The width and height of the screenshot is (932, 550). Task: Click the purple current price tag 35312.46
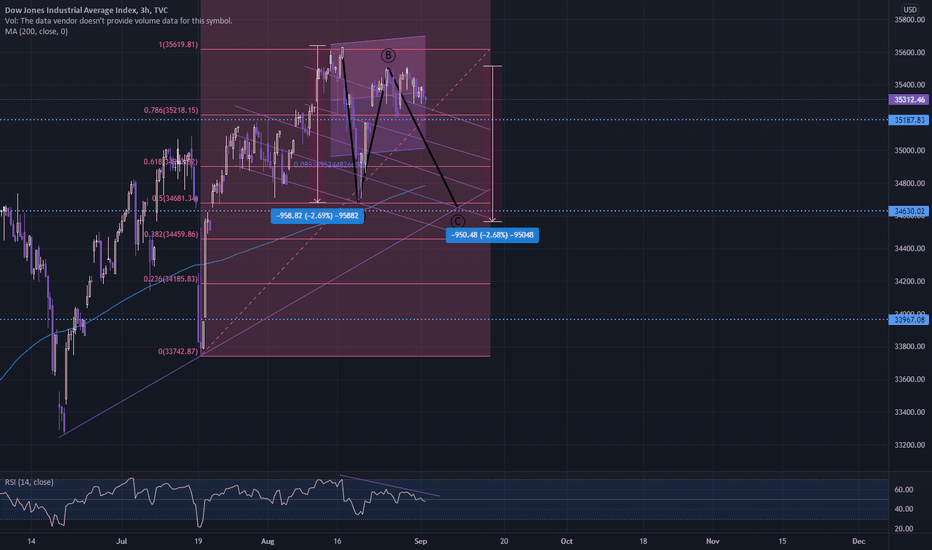pos(908,100)
